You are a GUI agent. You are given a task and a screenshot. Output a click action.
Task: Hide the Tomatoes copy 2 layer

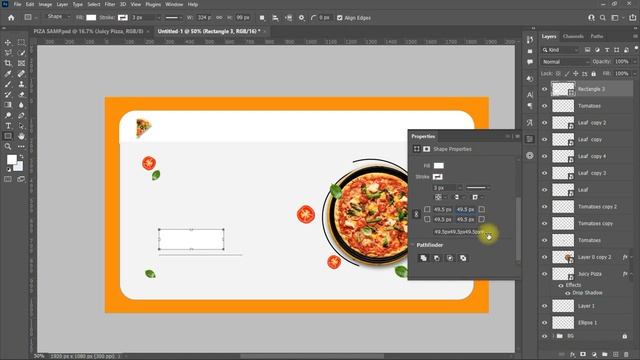click(544, 207)
